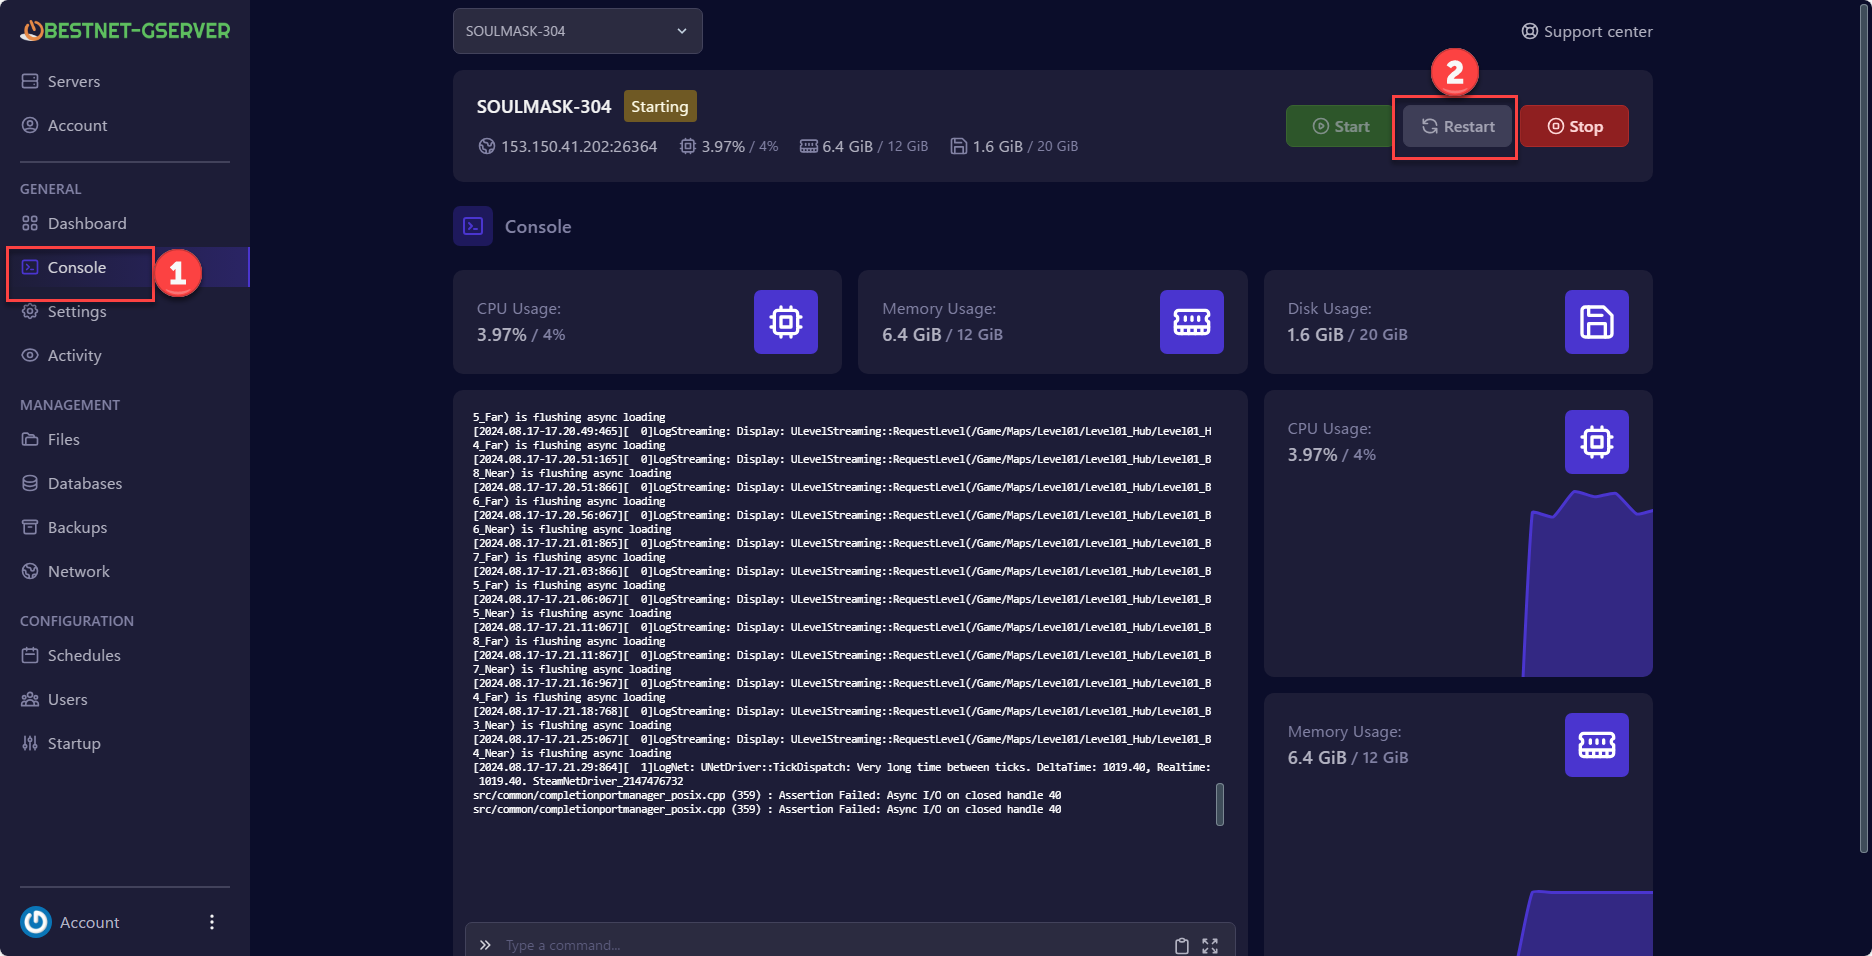
Task: Click the clipboard icon in command bar
Action: pos(1181,946)
